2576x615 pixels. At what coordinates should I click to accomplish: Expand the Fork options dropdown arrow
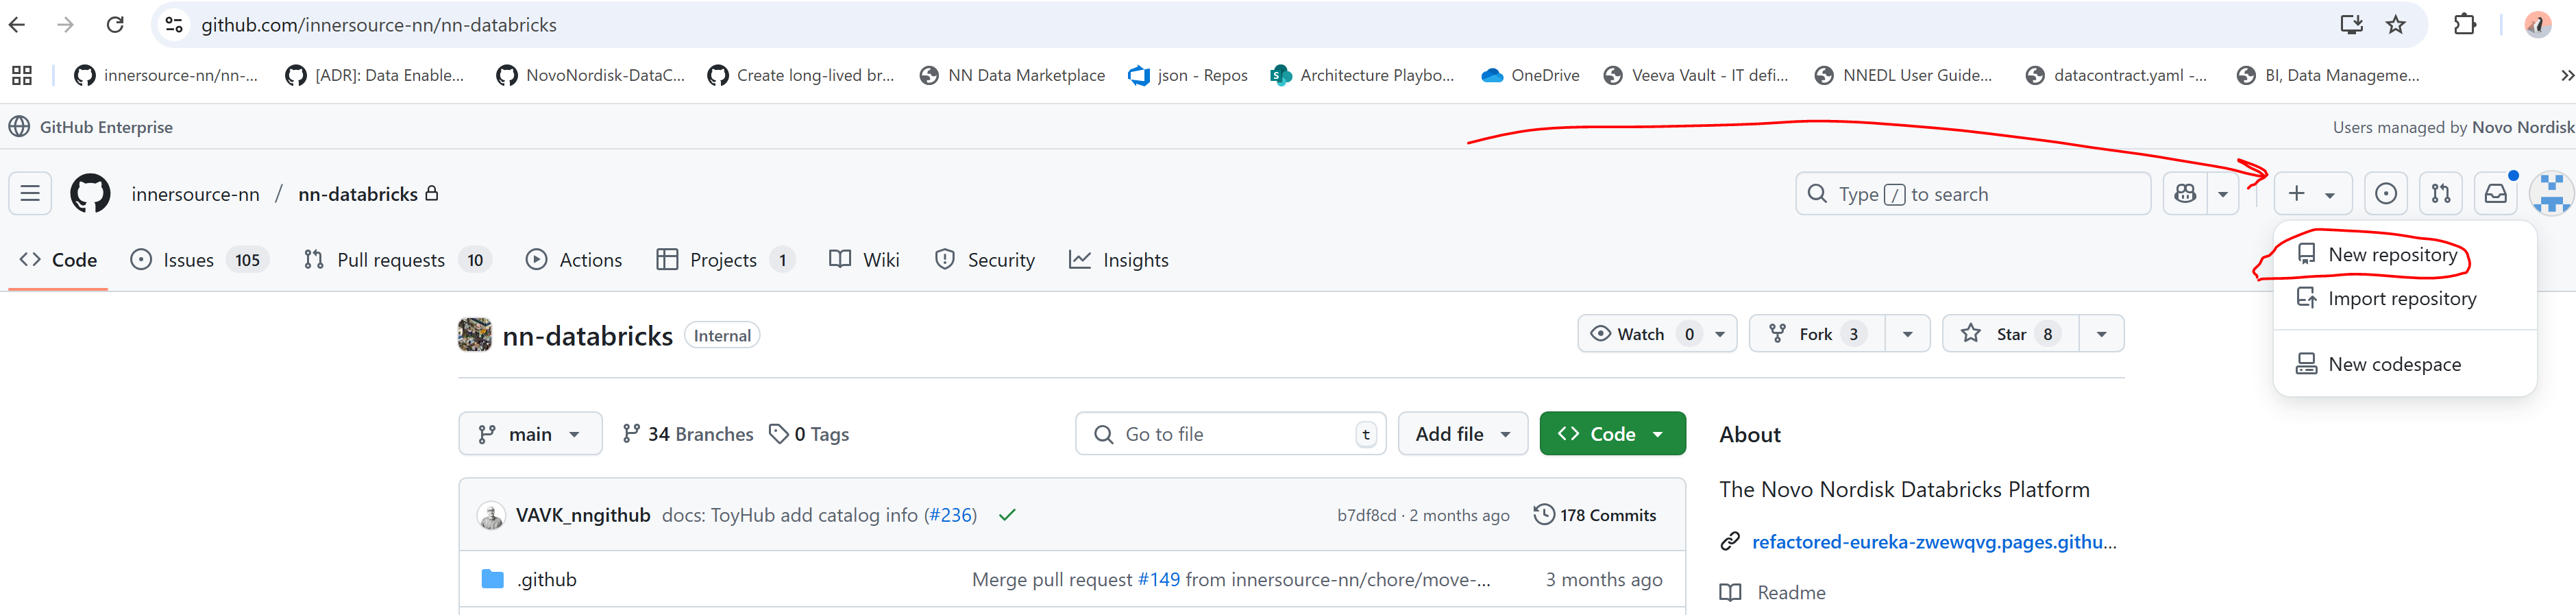pos(1907,334)
